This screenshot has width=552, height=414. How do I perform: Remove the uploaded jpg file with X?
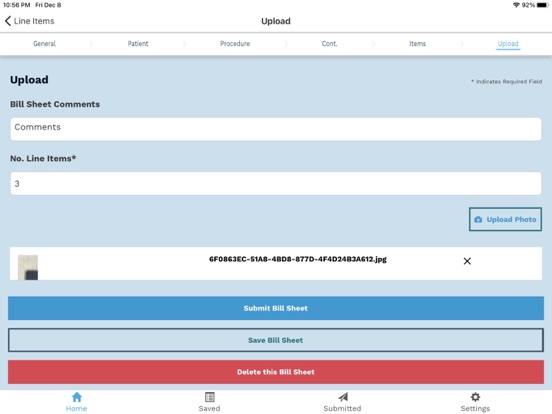click(x=467, y=261)
